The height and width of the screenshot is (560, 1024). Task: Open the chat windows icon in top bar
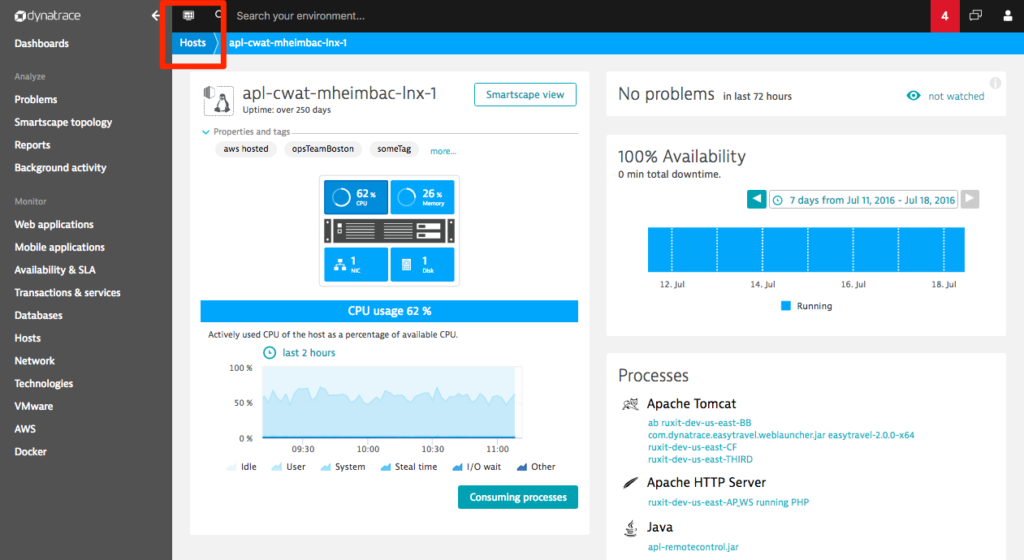click(x=976, y=15)
